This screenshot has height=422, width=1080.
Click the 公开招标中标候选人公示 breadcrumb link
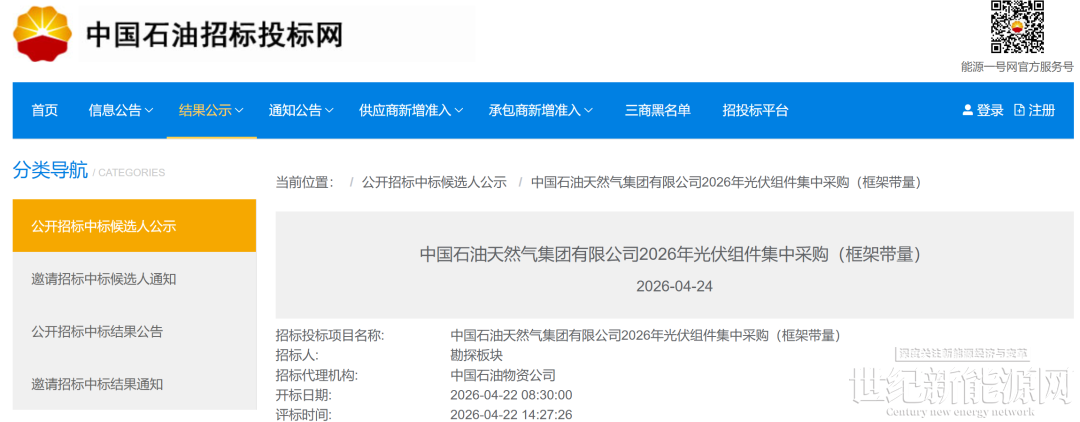coord(434,182)
